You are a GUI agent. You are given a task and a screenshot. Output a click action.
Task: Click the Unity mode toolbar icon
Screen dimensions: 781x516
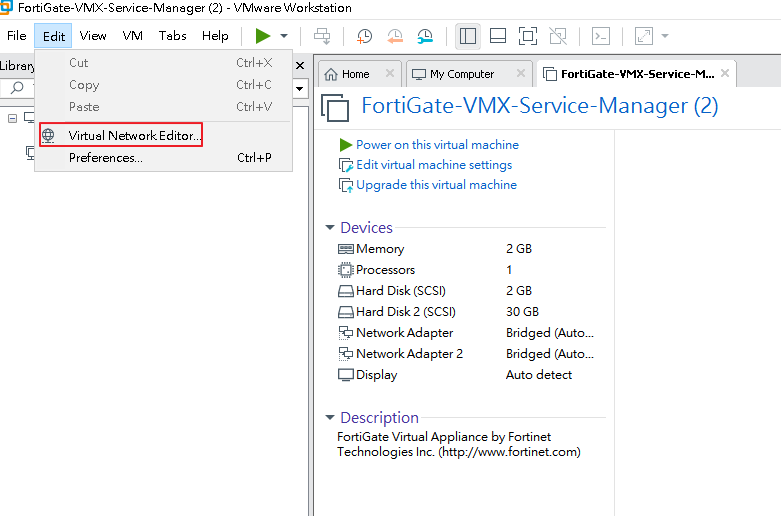pyautogui.click(x=558, y=36)
